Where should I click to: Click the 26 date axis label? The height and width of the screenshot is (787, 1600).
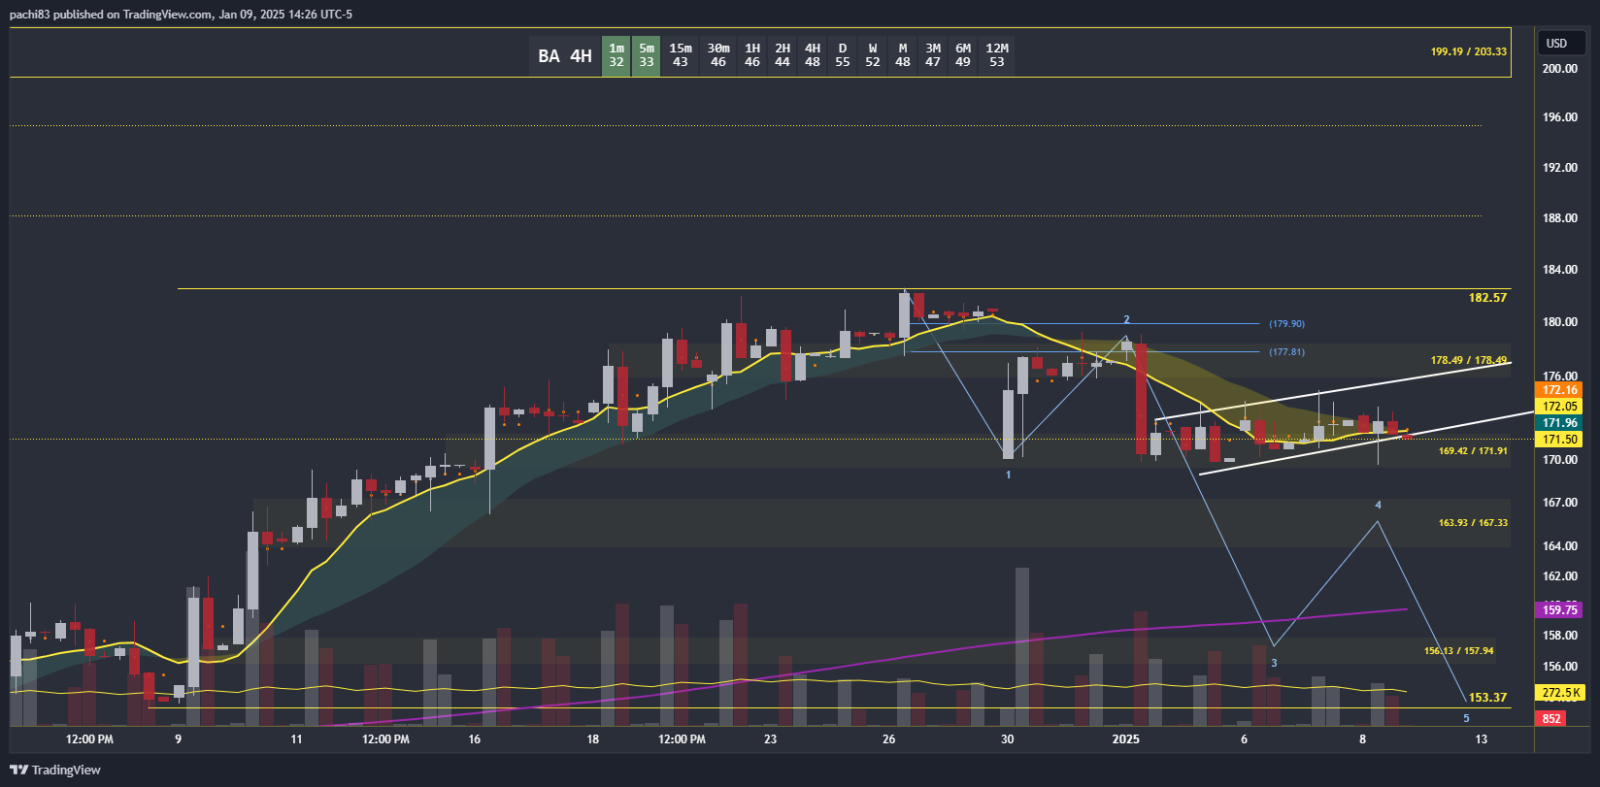889,740
